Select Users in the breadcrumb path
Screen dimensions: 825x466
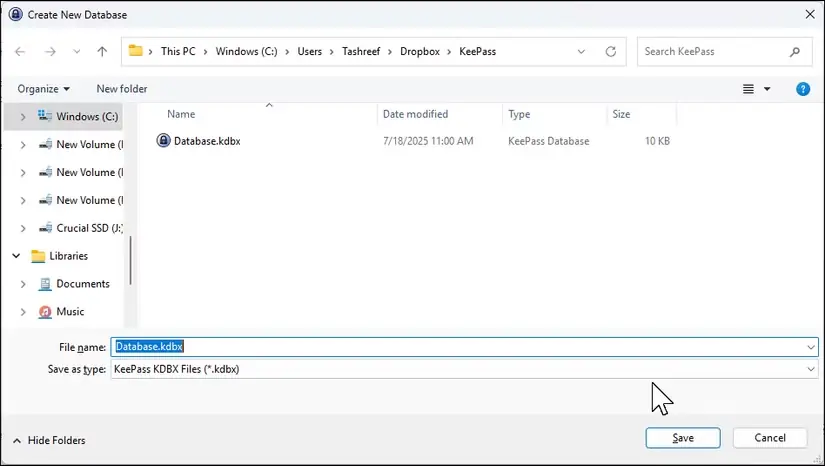(309, 52)
